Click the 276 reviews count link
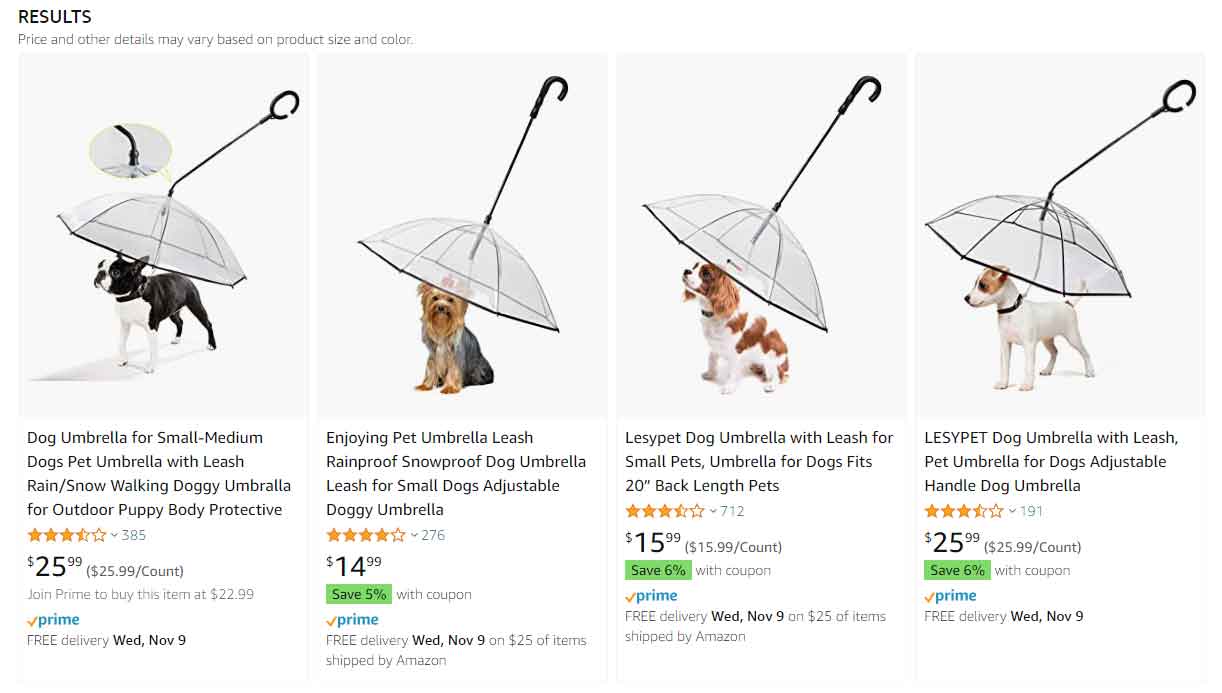The height and width of the screenshot is (693, 1222). [x=433, y=535]
